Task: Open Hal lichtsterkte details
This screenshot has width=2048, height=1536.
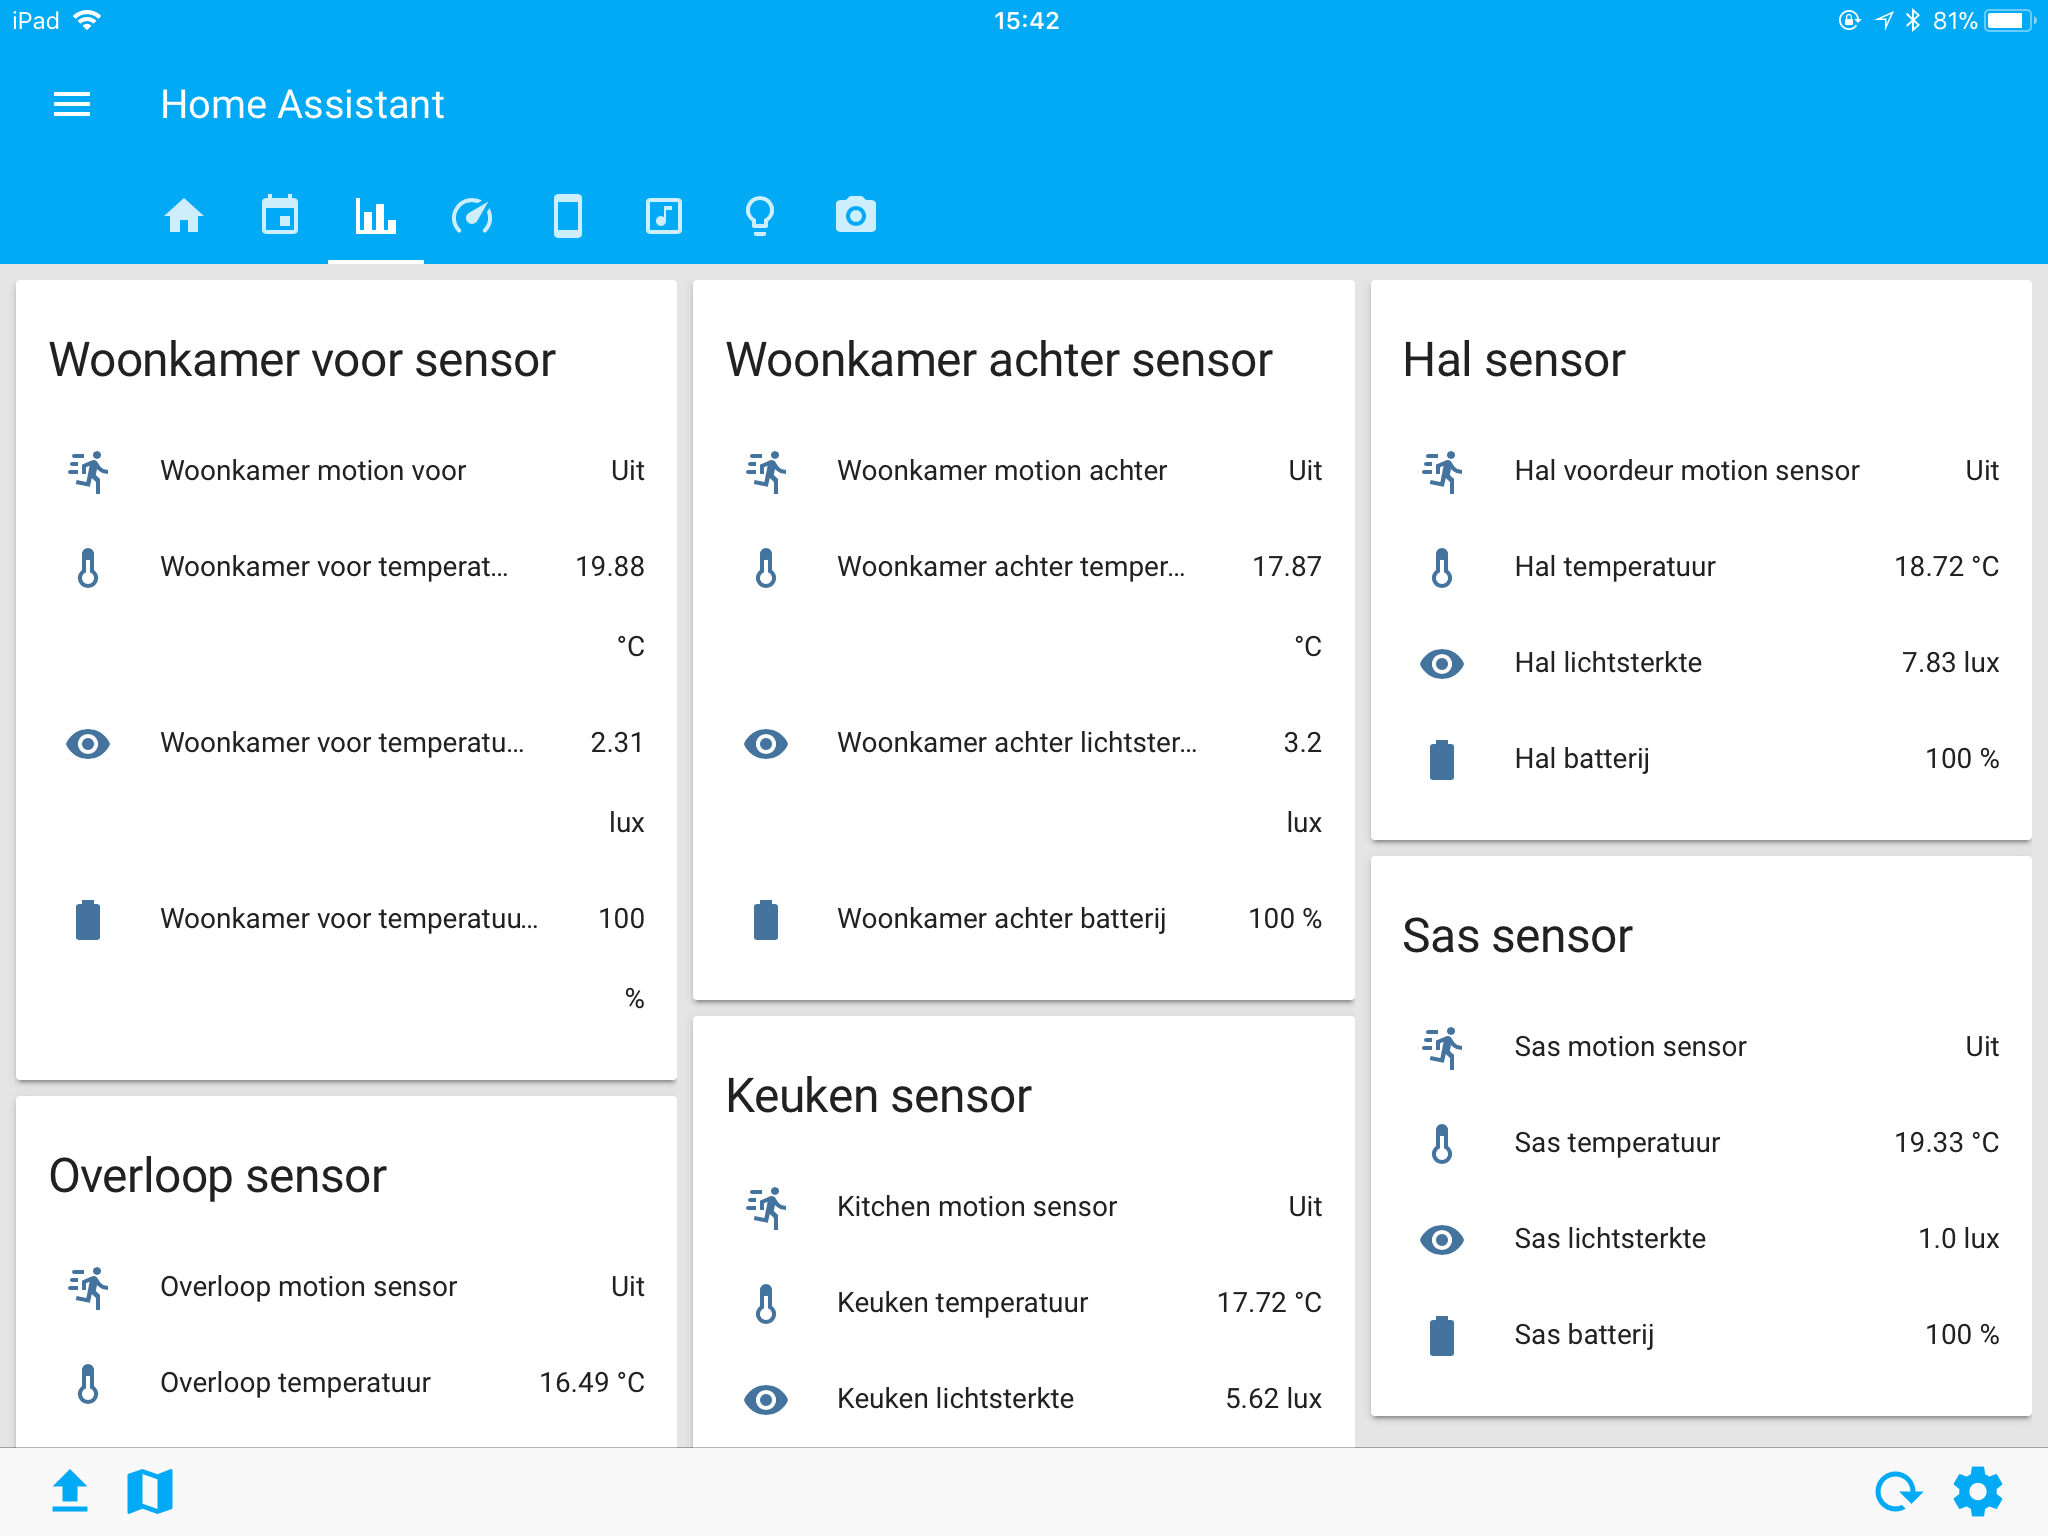Action: point(1701,662)
